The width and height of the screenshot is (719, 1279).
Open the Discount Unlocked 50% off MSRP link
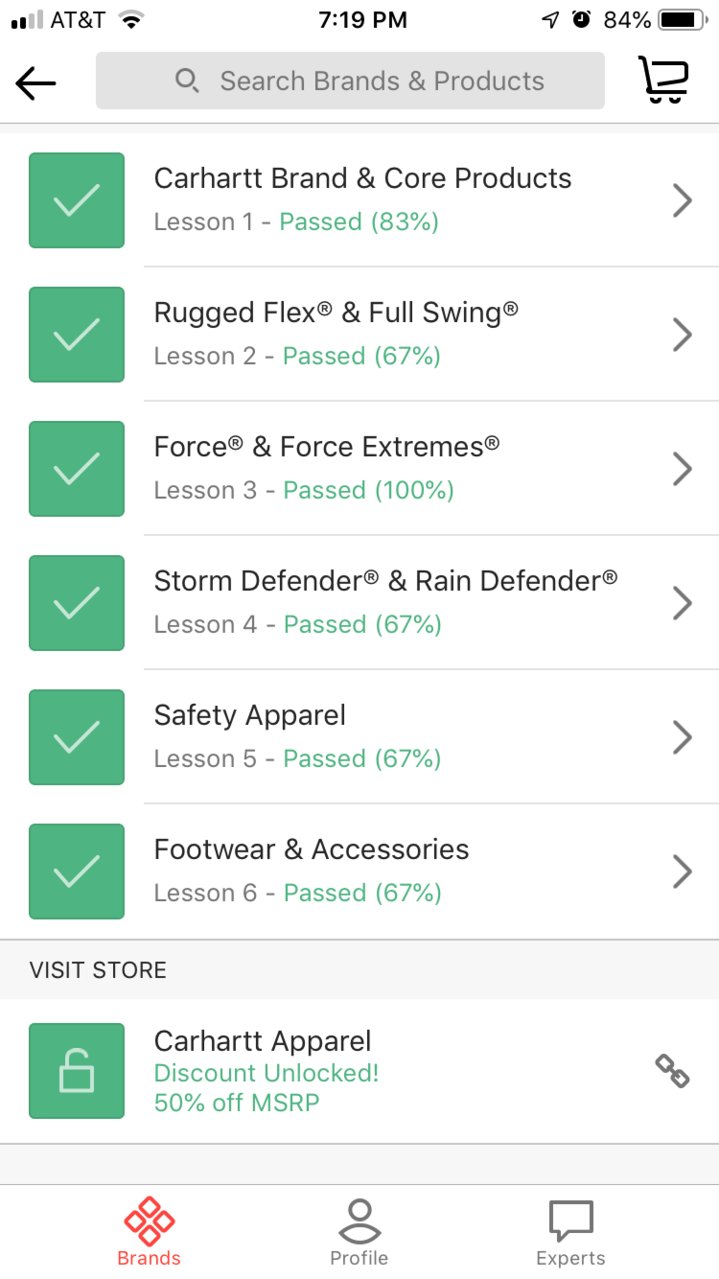click(266, 1088)
